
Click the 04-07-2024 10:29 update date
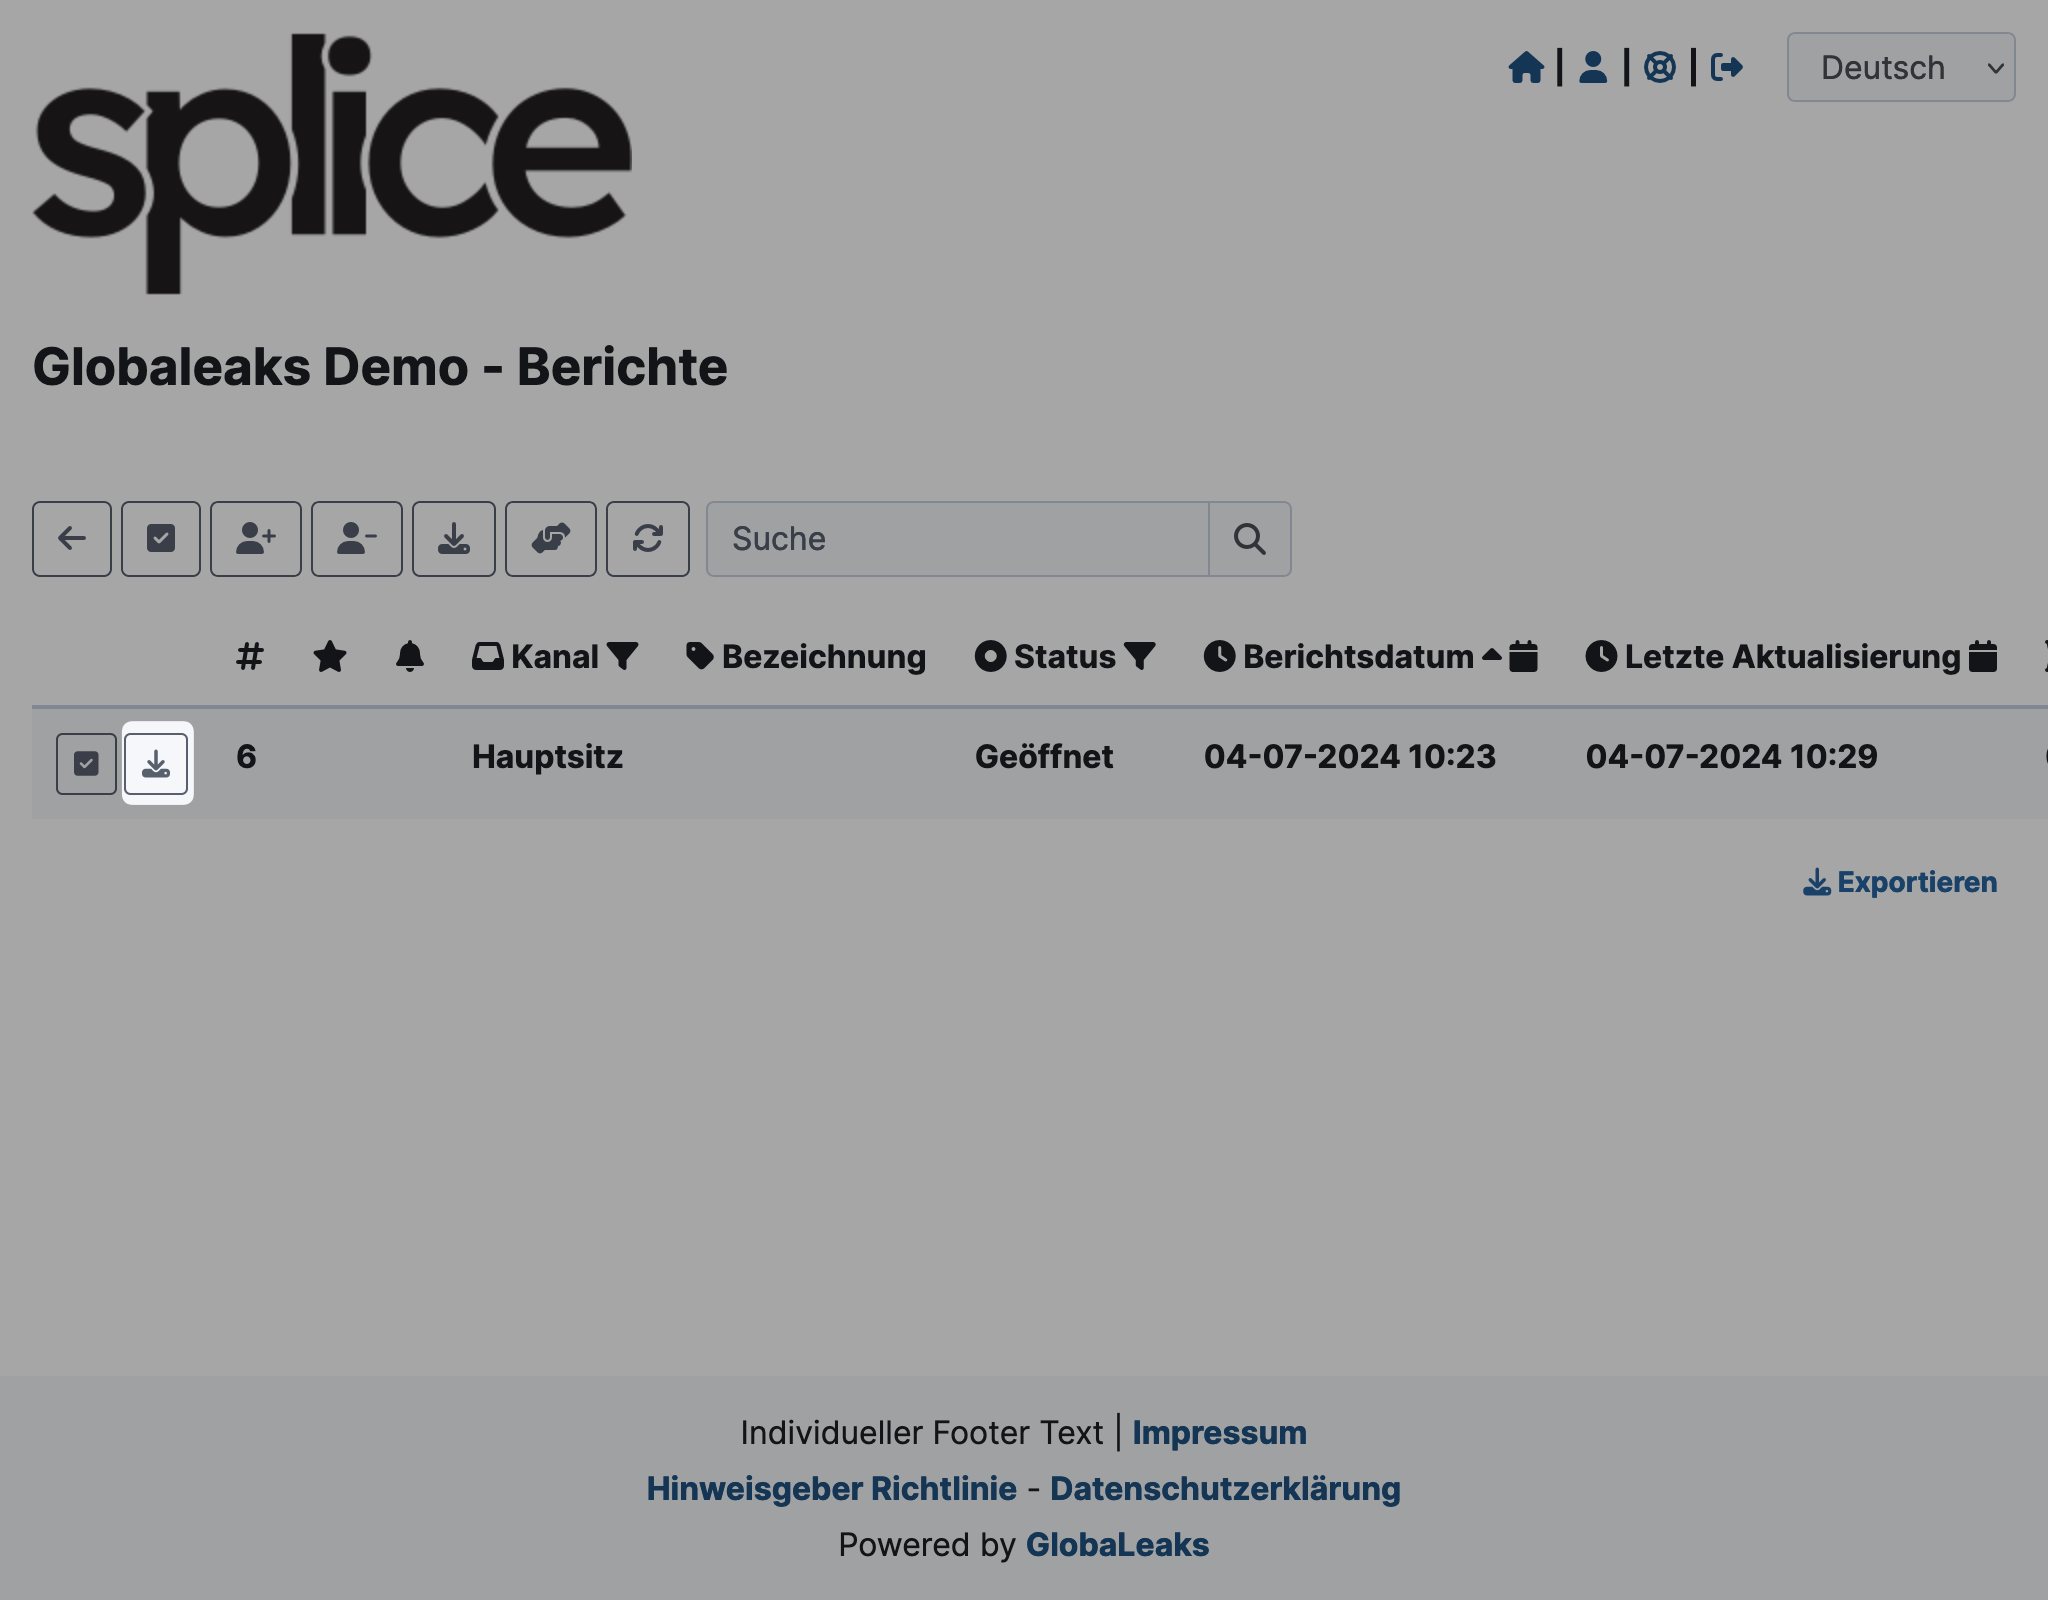click(1732, 757)
